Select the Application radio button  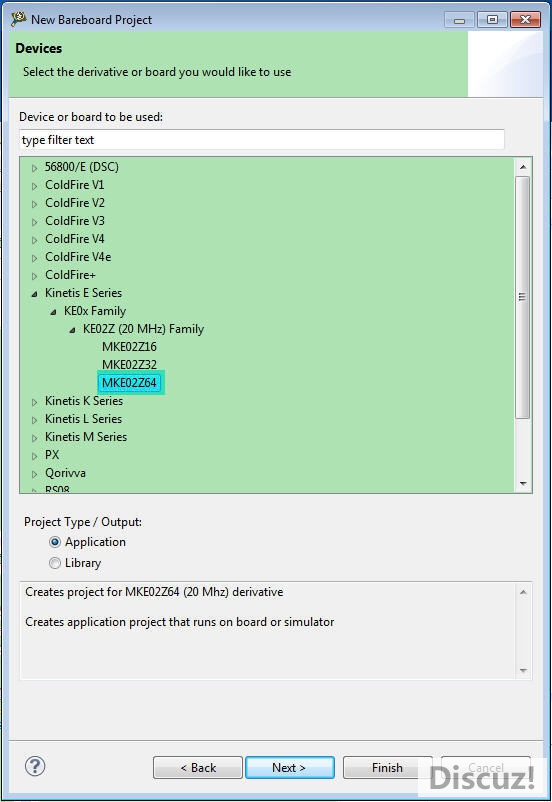55,542
